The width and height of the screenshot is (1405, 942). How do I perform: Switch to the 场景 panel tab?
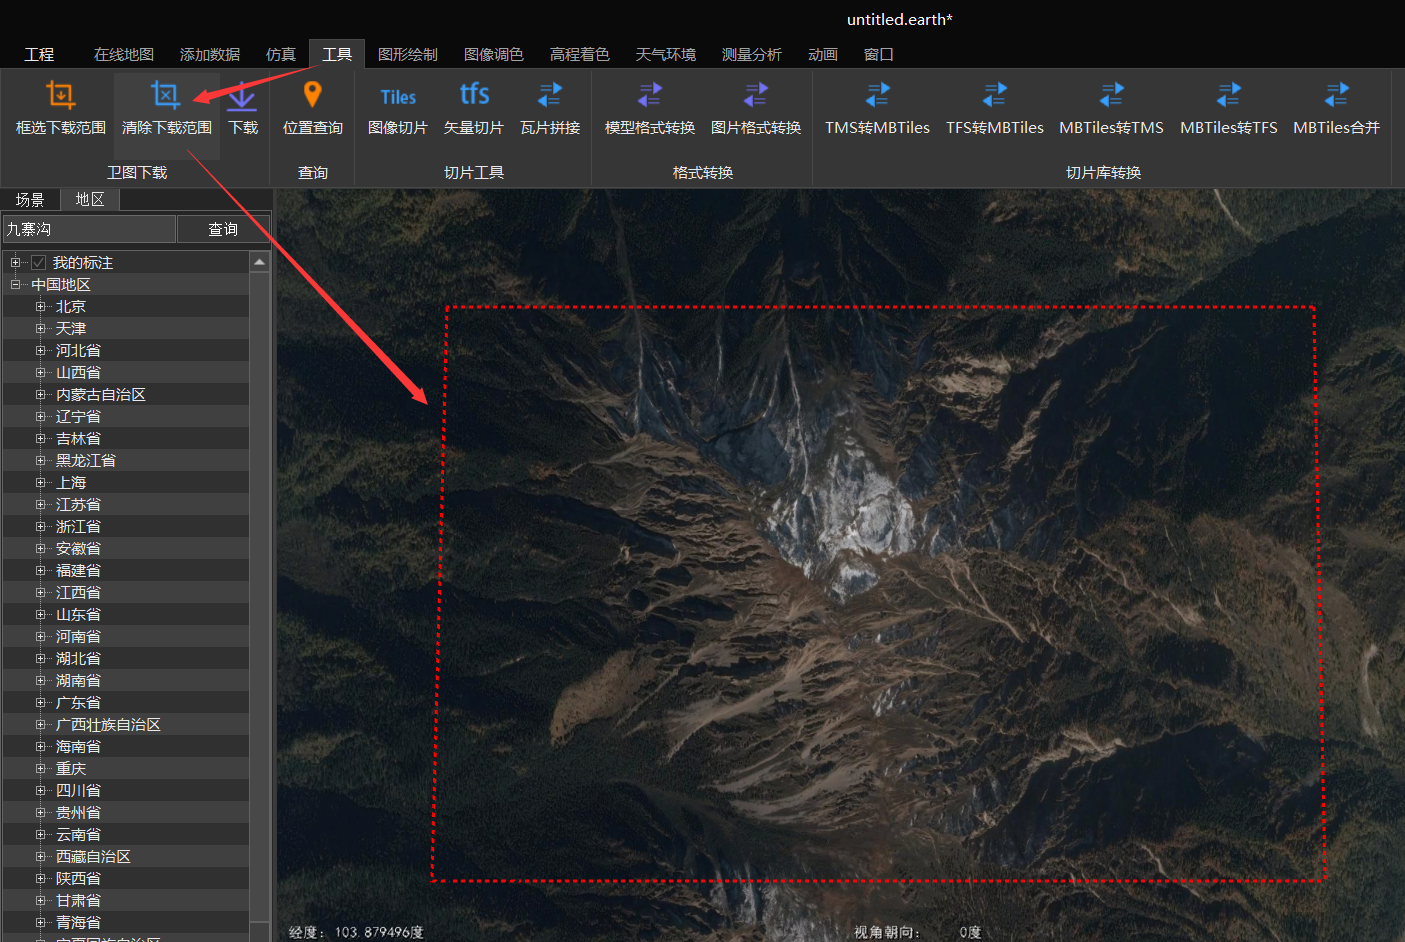click(x=30, y=200)
